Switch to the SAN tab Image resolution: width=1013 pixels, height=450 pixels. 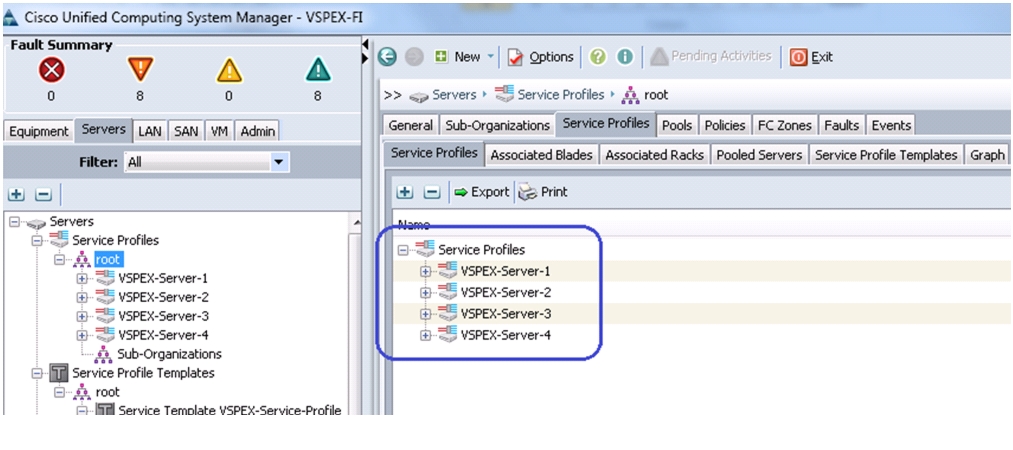(187, 131)
